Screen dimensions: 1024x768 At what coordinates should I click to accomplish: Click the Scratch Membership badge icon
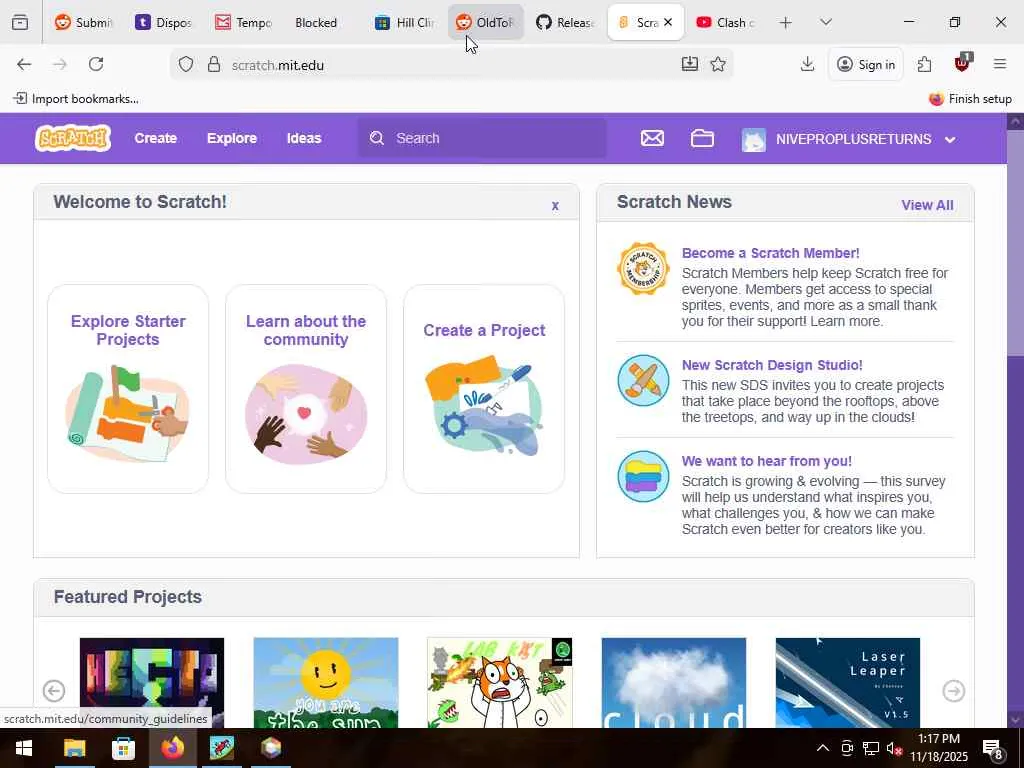coord(643,268)
